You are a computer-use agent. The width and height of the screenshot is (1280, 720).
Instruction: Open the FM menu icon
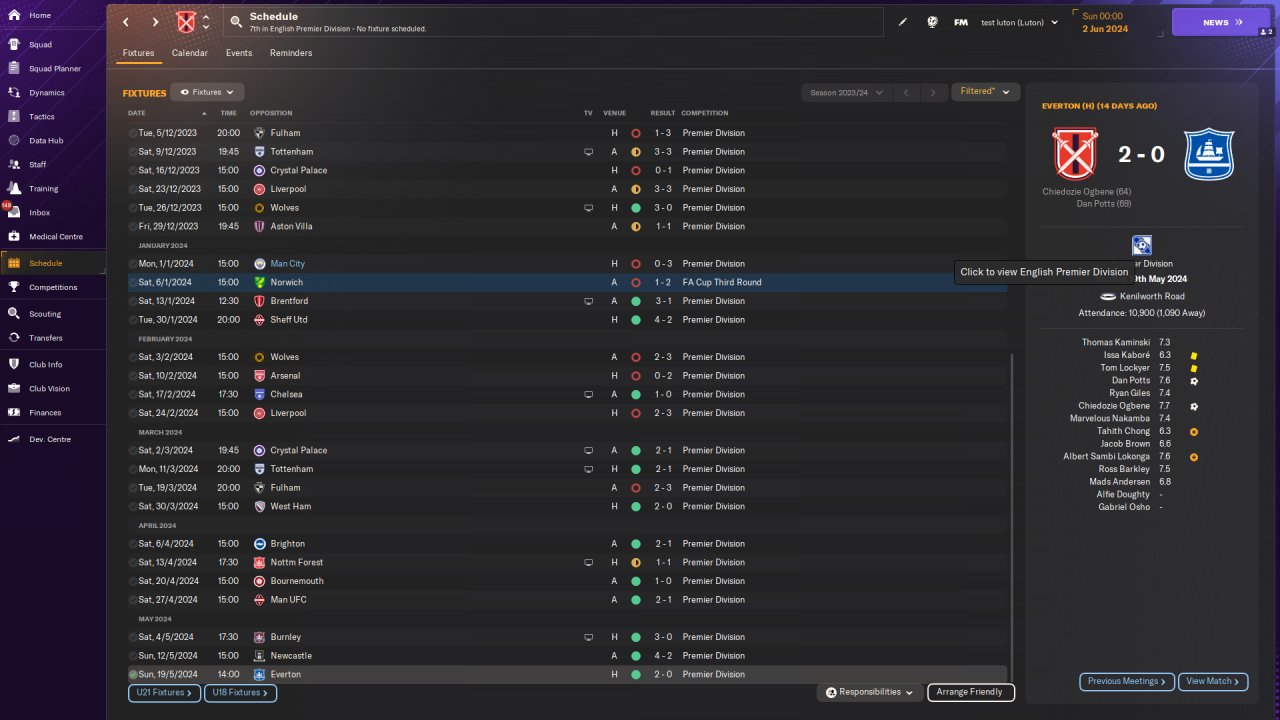tap(960, 22)
